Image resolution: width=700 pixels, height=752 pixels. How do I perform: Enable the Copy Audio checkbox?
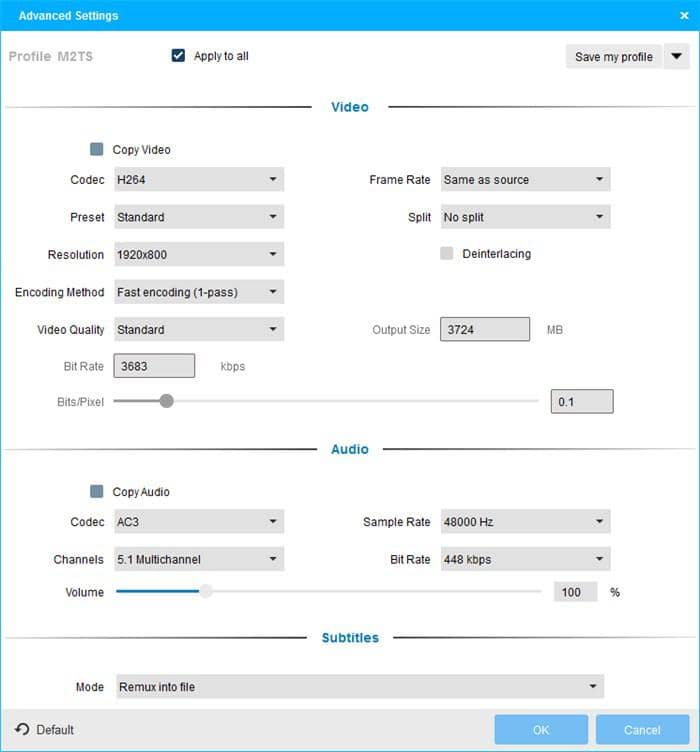point(96,491)
